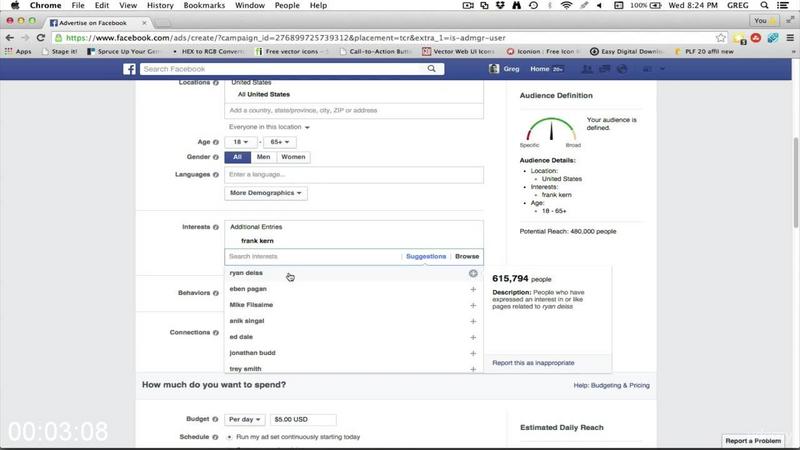
Task: Click the Search interests field
Action: (x=313, y=257)
